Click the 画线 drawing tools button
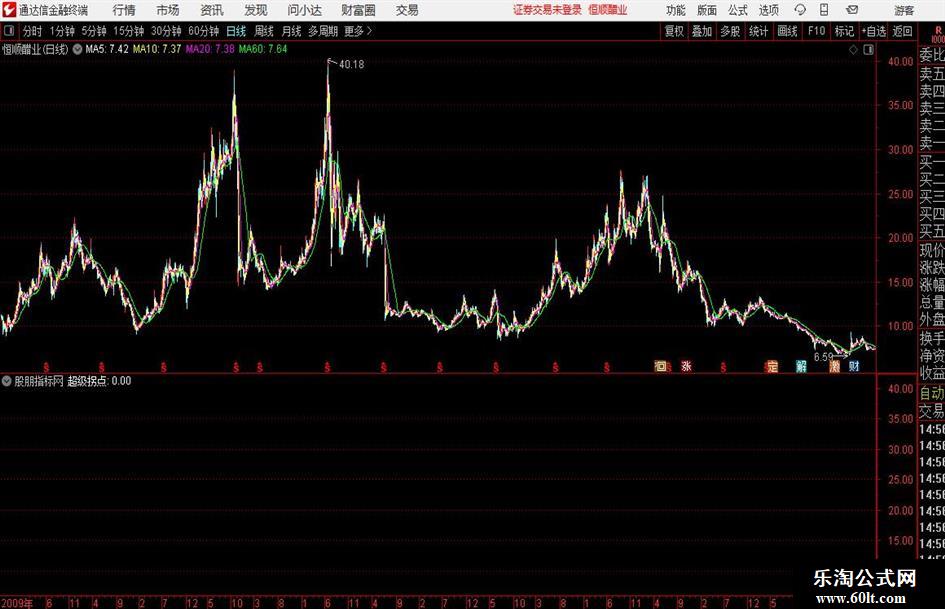The image size is (945, 609). pos(787,31)
